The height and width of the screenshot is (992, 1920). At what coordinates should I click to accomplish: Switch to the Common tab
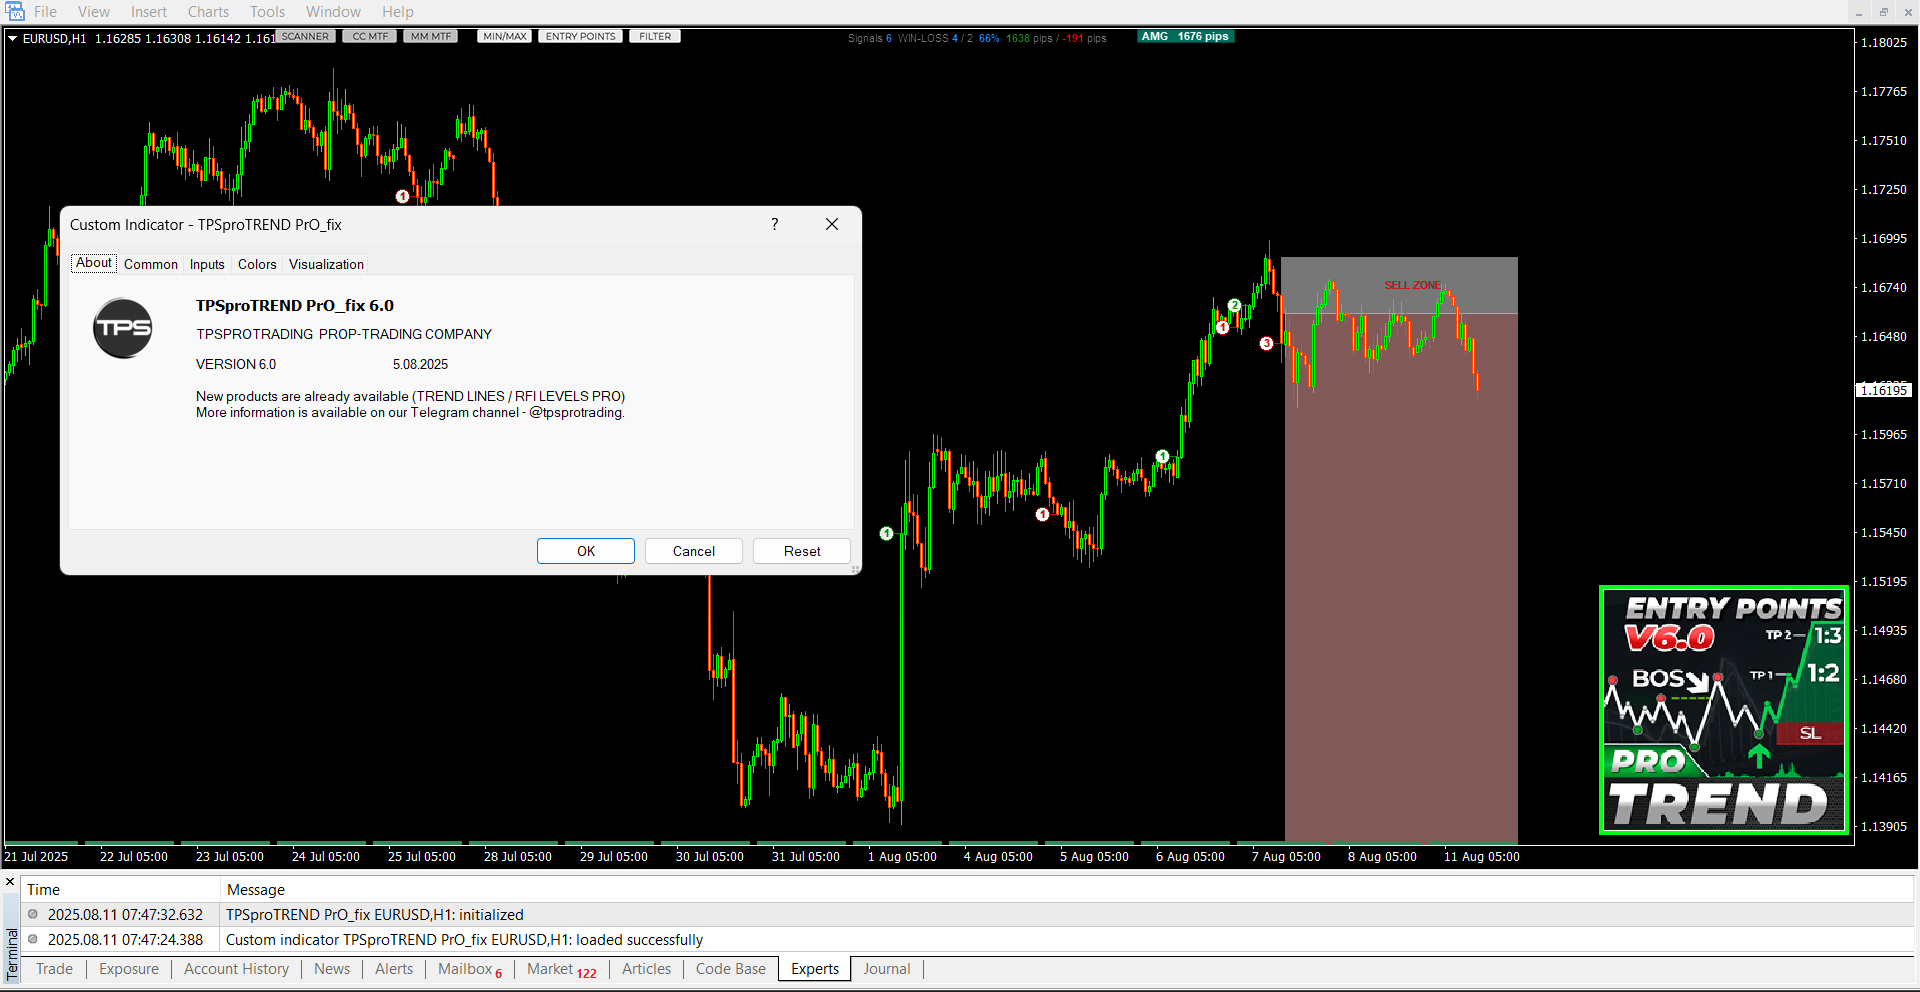tap(151, 264)
